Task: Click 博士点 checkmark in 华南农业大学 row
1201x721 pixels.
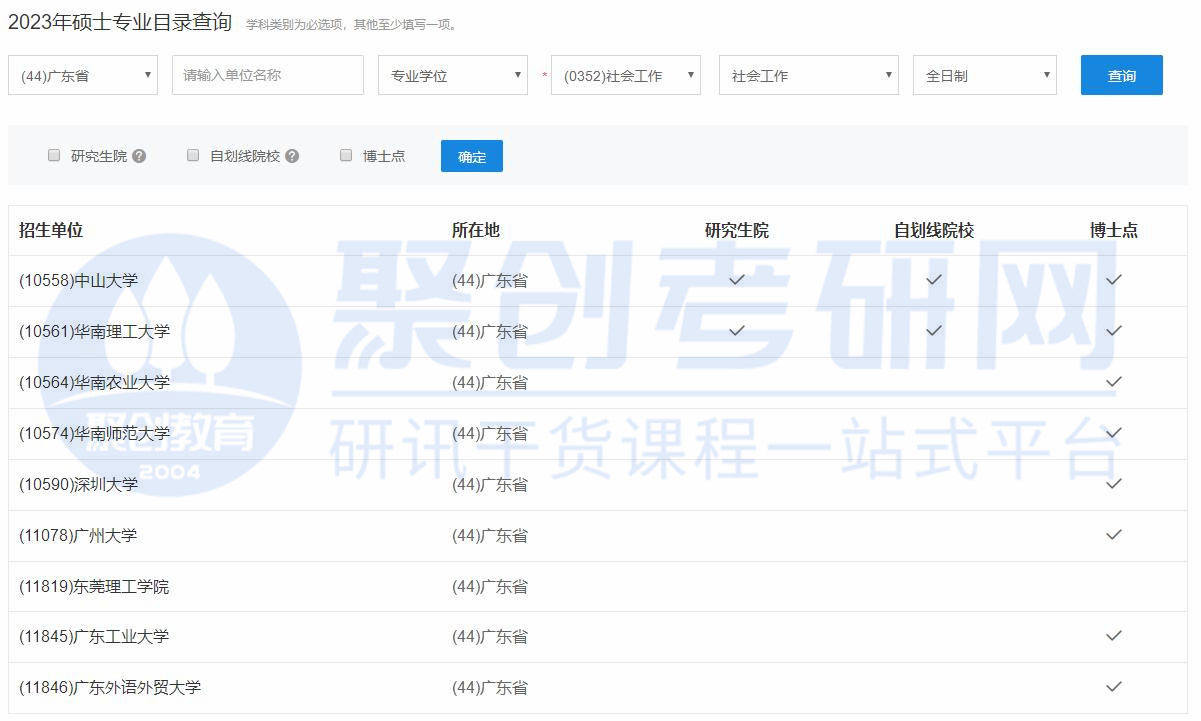Action: click(1114, 382)
